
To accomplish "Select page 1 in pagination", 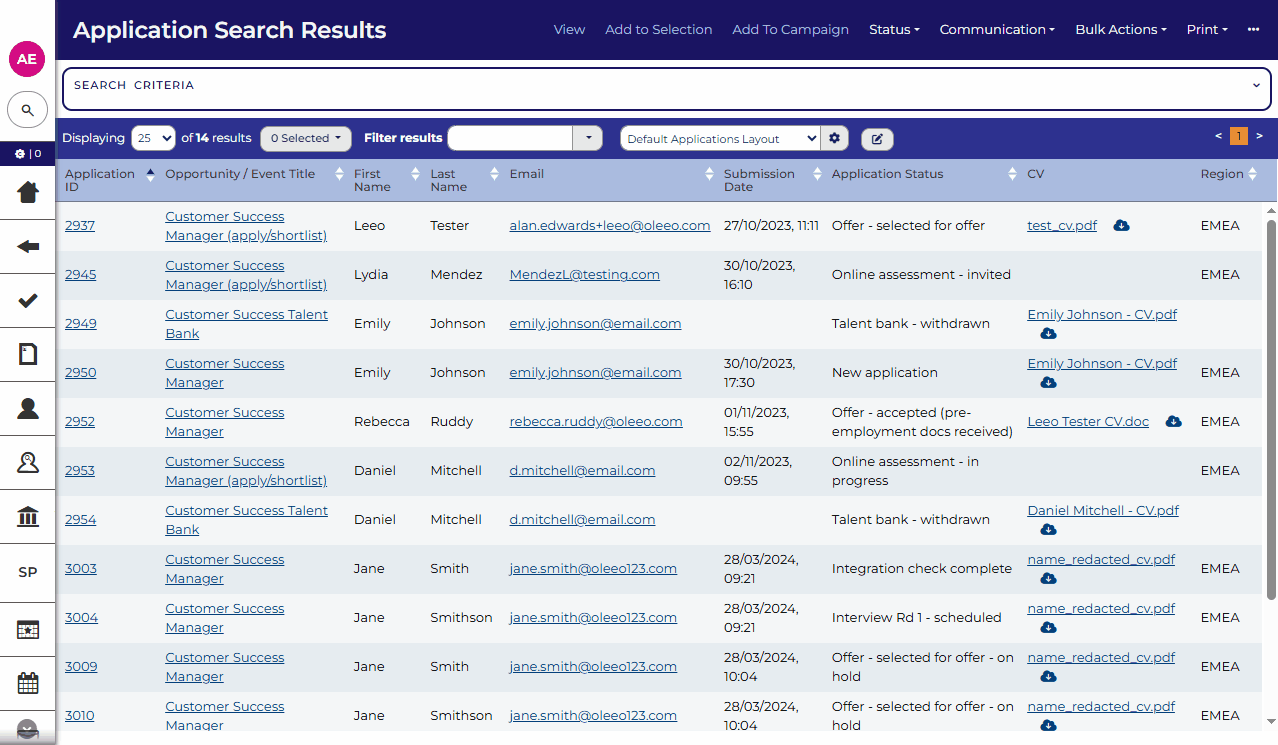I will pyautogui.click(x=1238, y=136).
